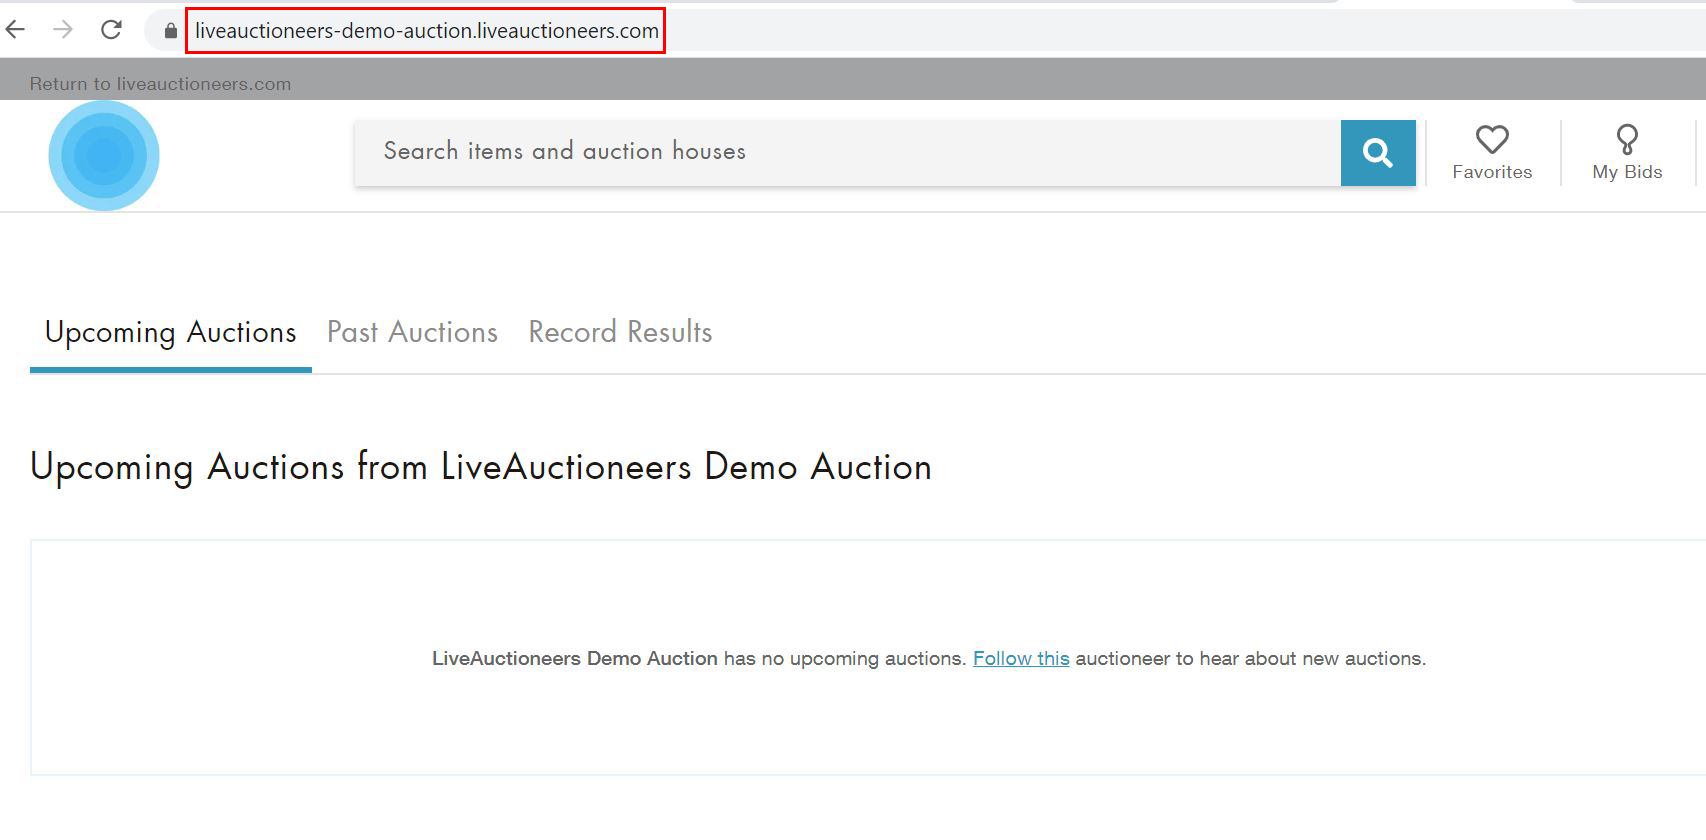Click the padlock site security icon
1706x840 pixels.
(171, 31)
